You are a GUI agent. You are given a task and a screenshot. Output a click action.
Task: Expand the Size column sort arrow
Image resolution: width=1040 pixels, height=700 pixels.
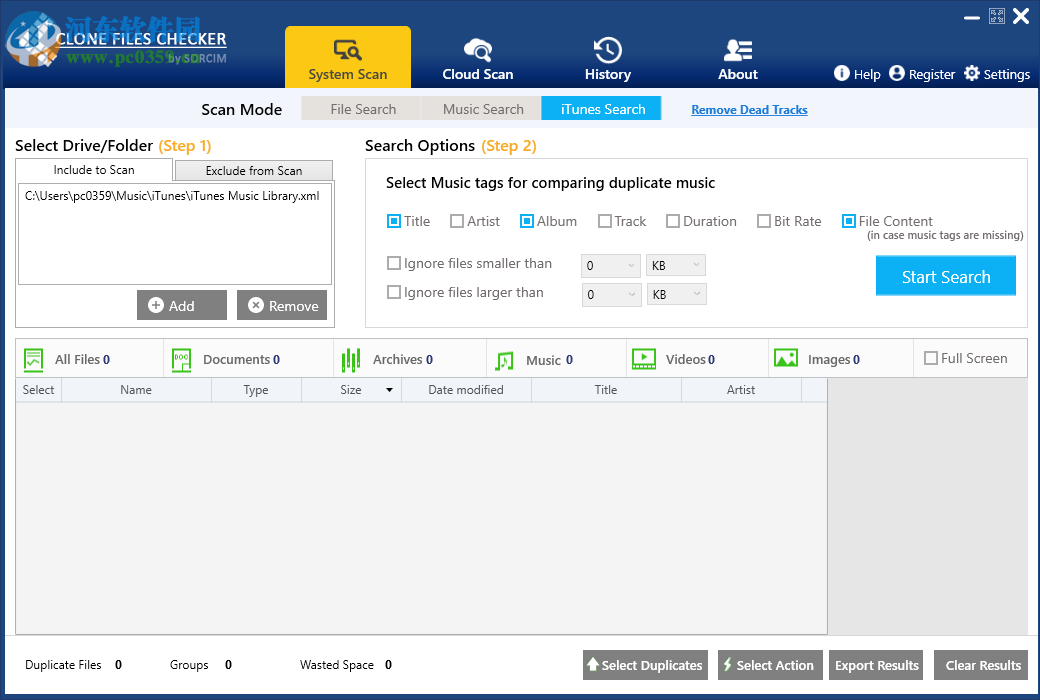point(389,391)
